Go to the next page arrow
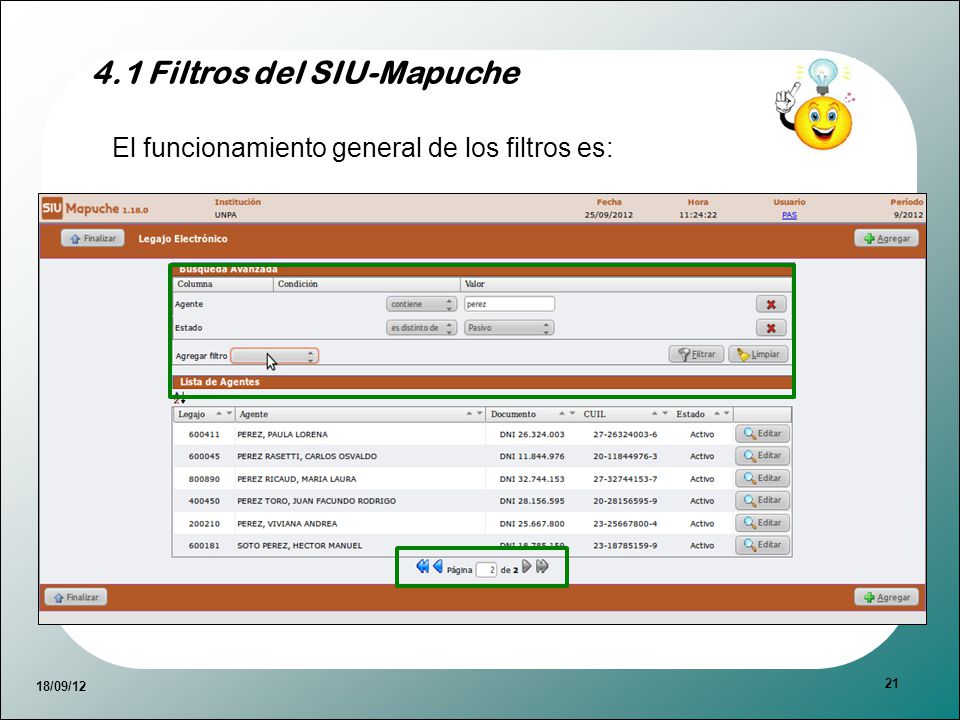 coord(527,566)
